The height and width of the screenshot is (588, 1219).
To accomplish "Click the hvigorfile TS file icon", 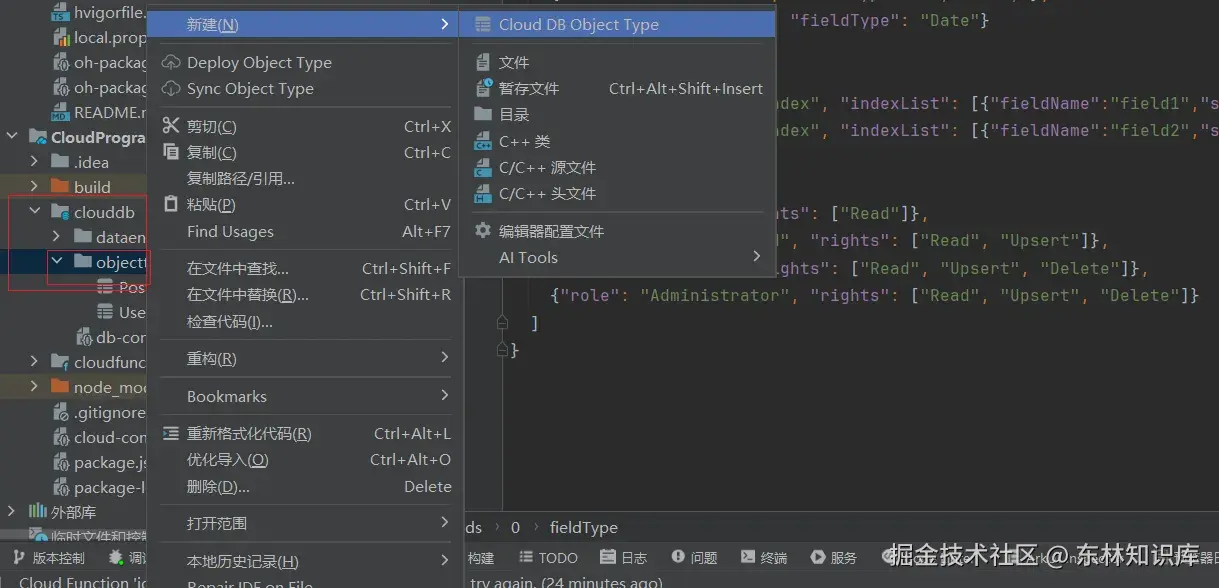I will (x=61, y=13).
